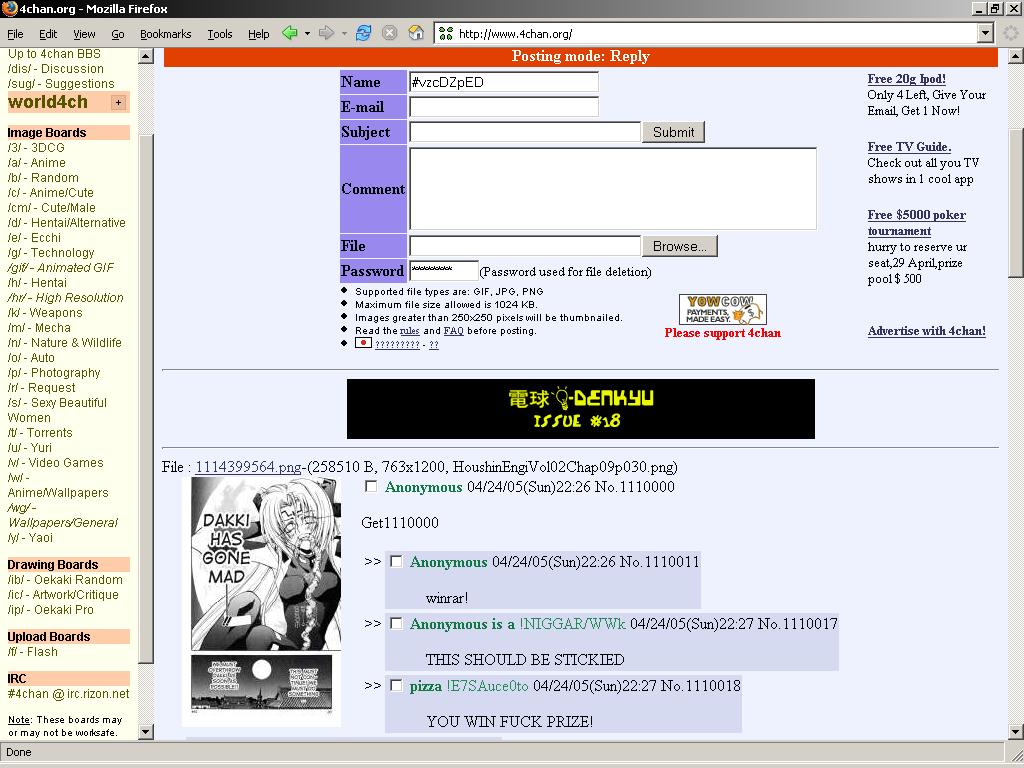Reload the page with Refresh icon
The height and width of the screenshot is (768, 1024).
pyautogui.click(x=363, y=33)
